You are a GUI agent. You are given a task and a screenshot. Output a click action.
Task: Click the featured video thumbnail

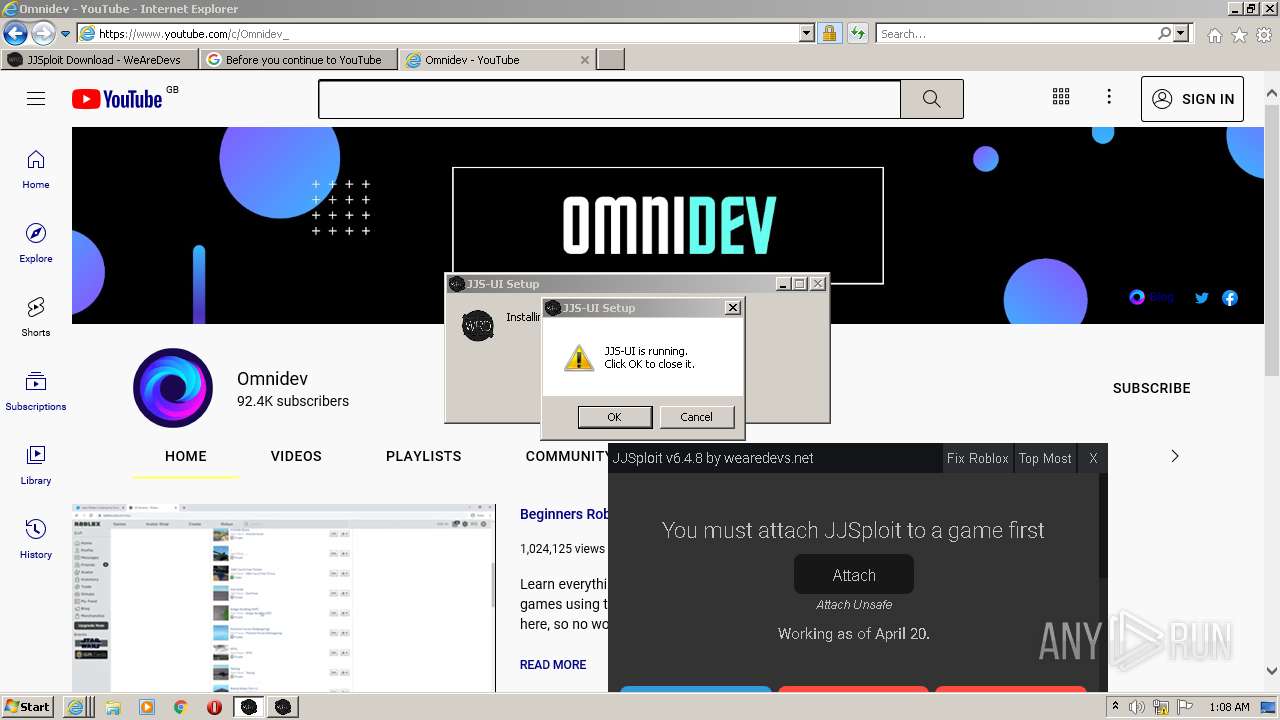[x=284, y=598]
